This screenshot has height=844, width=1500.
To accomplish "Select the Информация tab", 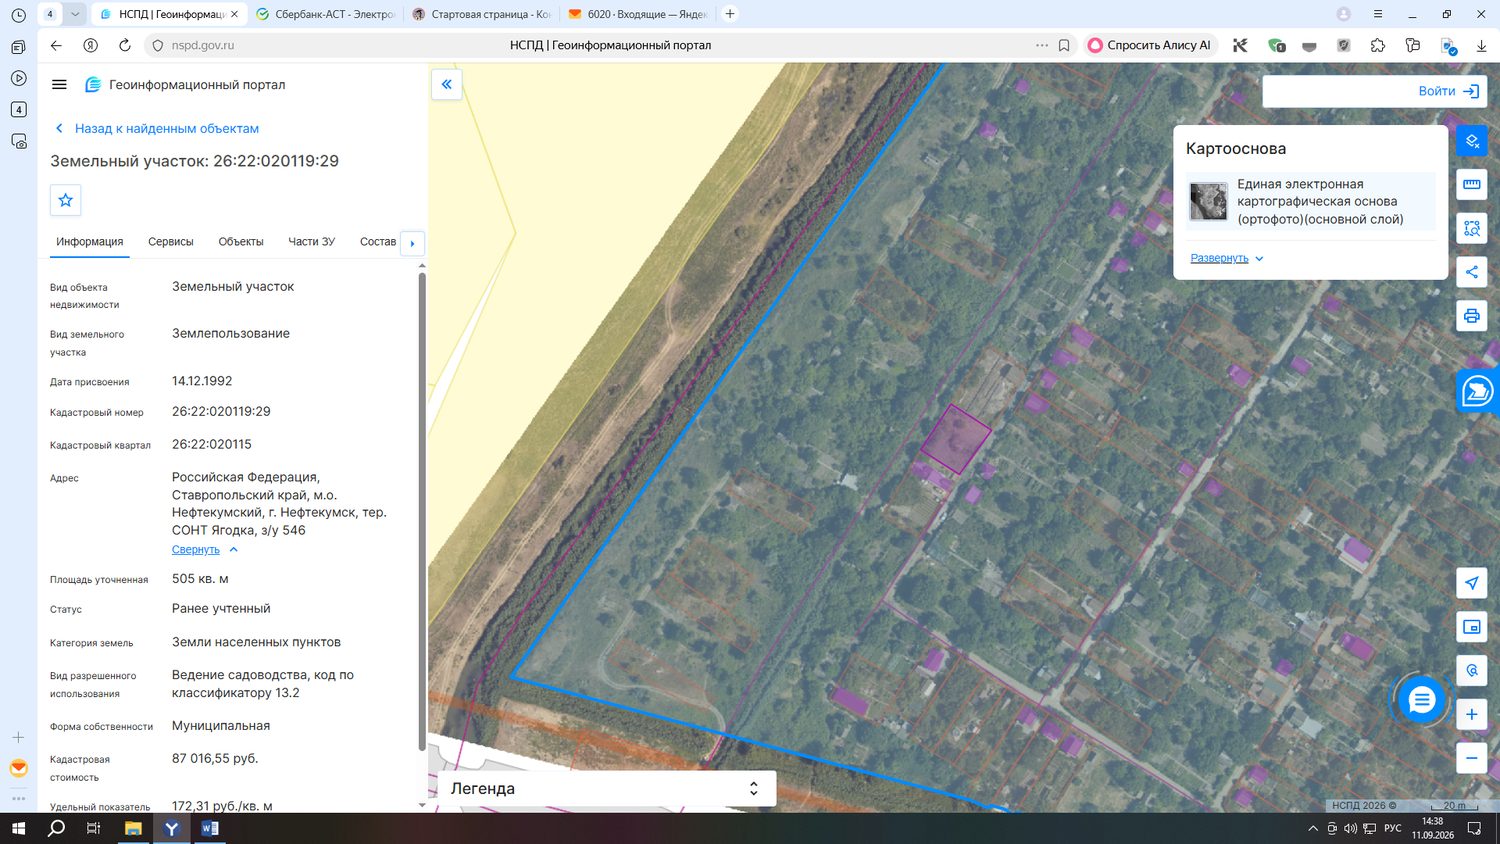I will click(x=90, y=242).
